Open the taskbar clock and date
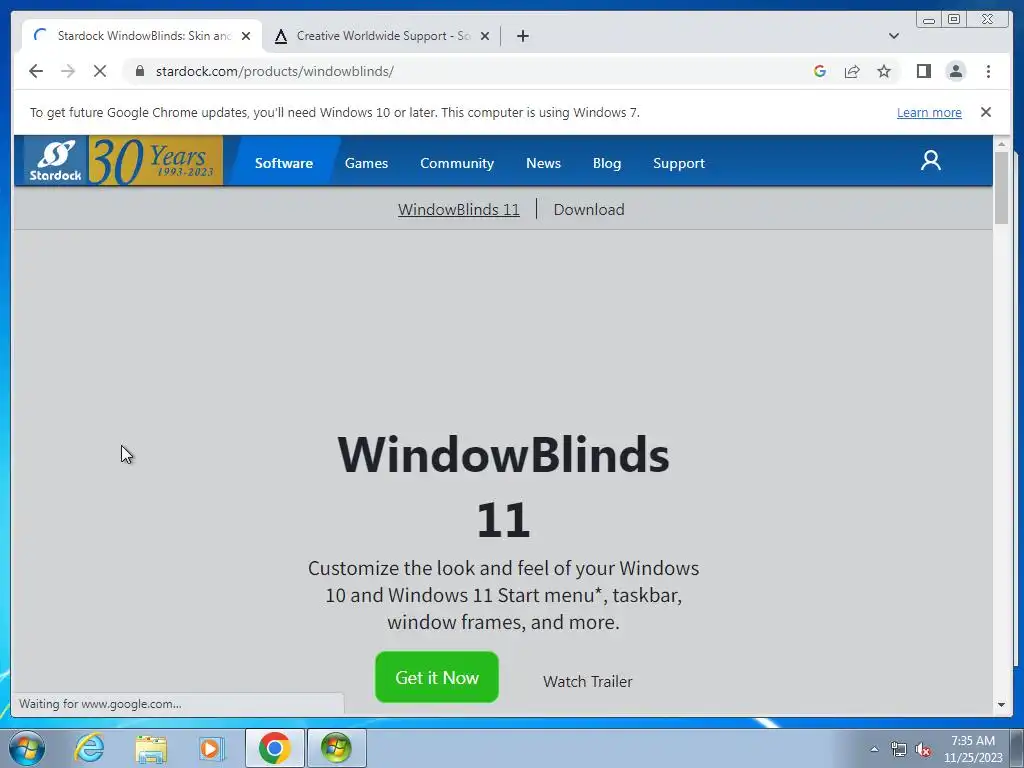Image resolution: width=1024 pixels, height=768 pixels. pyautogui.click(x=973, y=749)
